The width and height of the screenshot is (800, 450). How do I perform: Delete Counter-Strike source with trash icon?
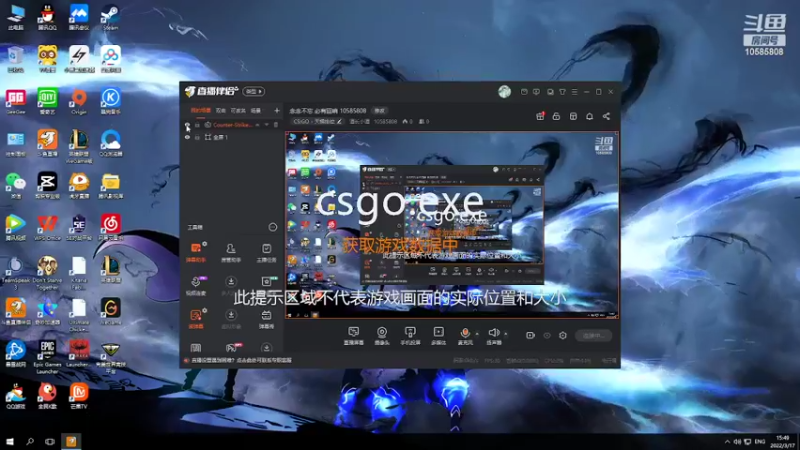(x=276, y=125)
